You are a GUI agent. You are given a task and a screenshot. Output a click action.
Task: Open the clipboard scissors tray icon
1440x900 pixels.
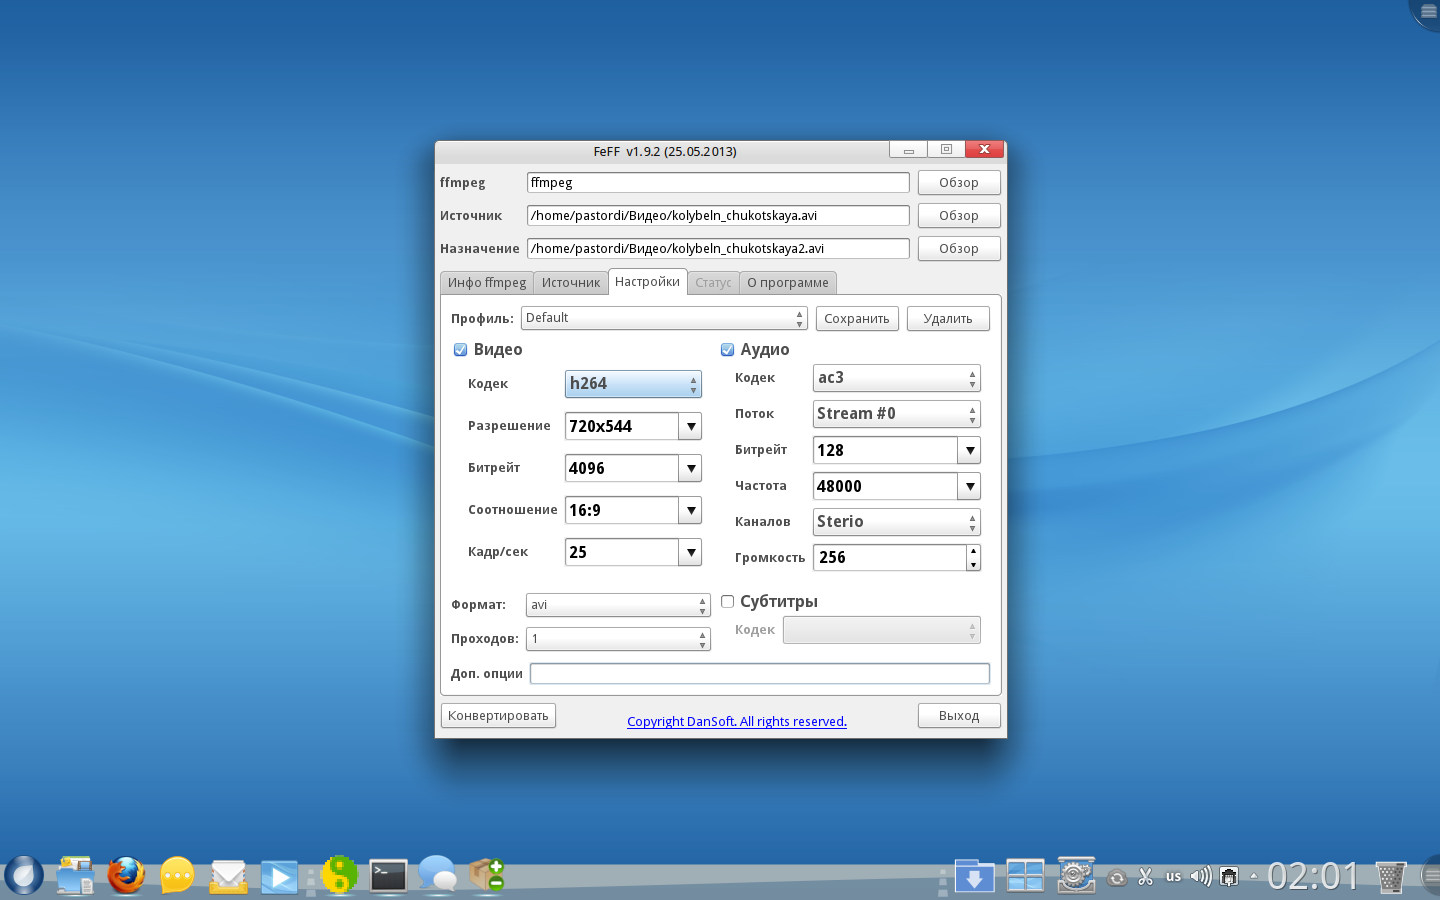click(x=1146, y=877)
